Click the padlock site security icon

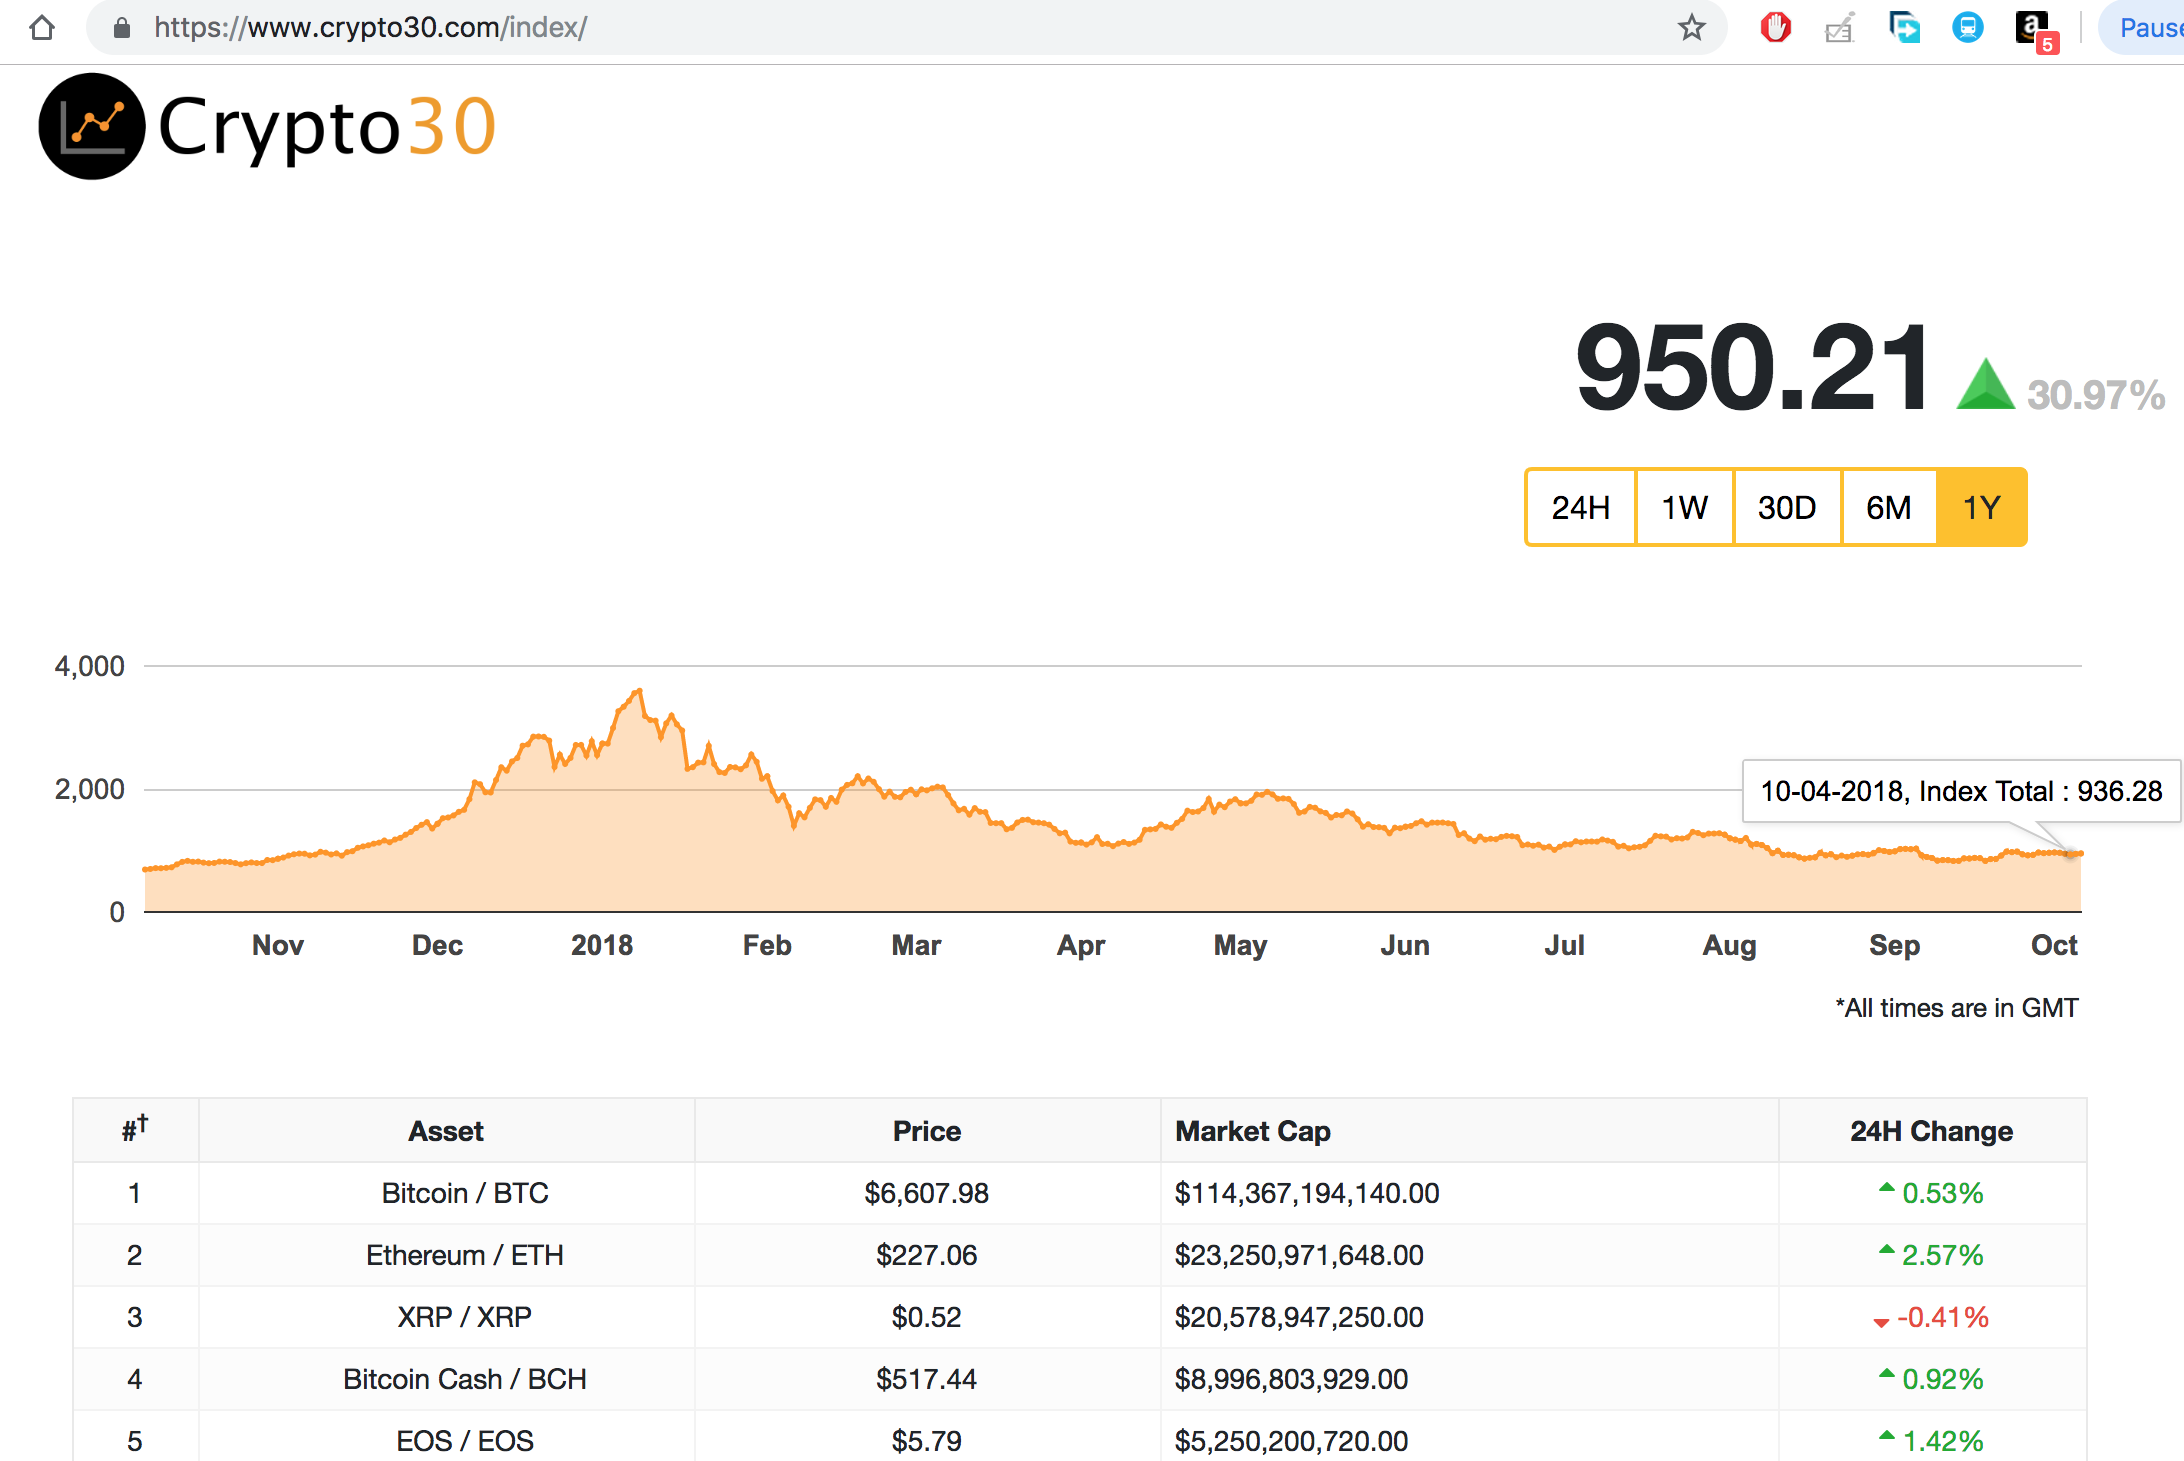coord(122,28)
